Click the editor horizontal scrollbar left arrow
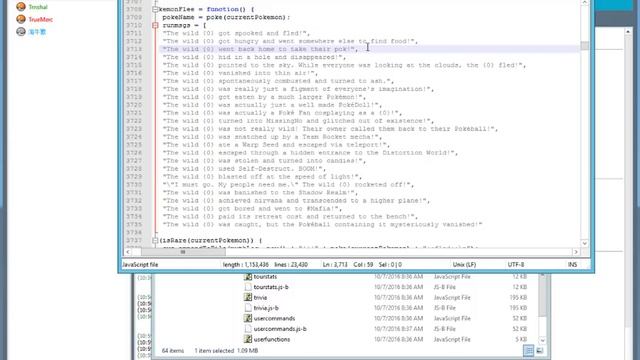Screen dimensions: 640x360 [x=128, y=252]
